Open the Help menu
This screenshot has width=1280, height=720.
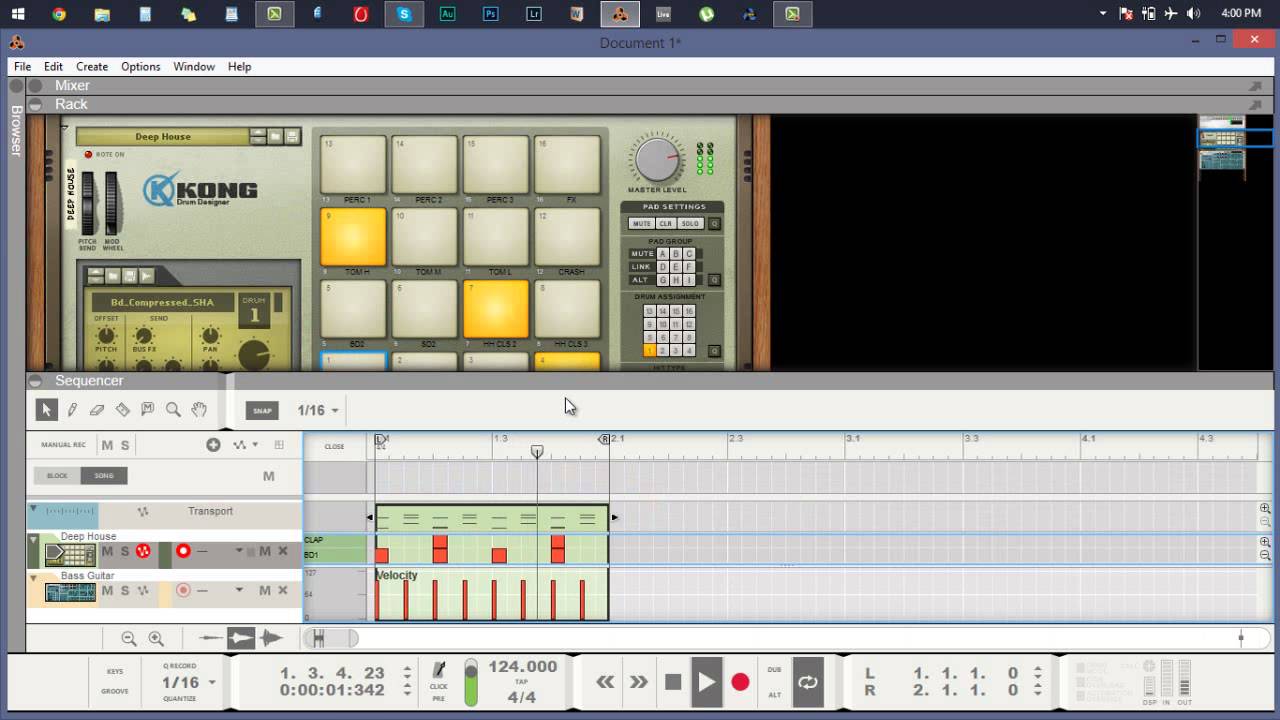pos(239,66)
